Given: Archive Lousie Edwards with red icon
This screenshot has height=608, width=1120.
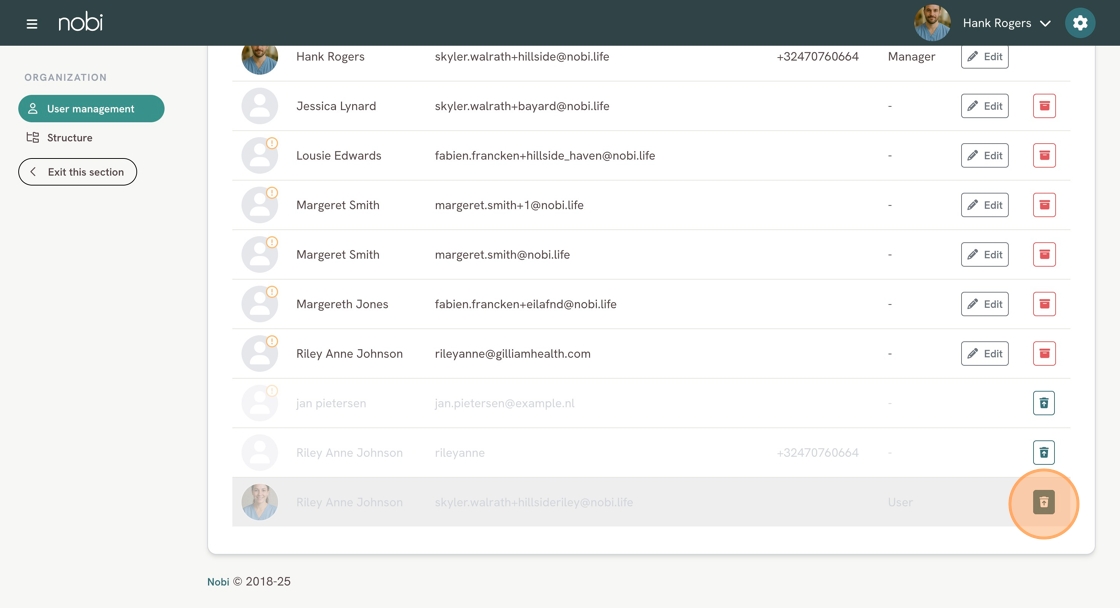Looking at the screenshot, I should (1044, 156).
